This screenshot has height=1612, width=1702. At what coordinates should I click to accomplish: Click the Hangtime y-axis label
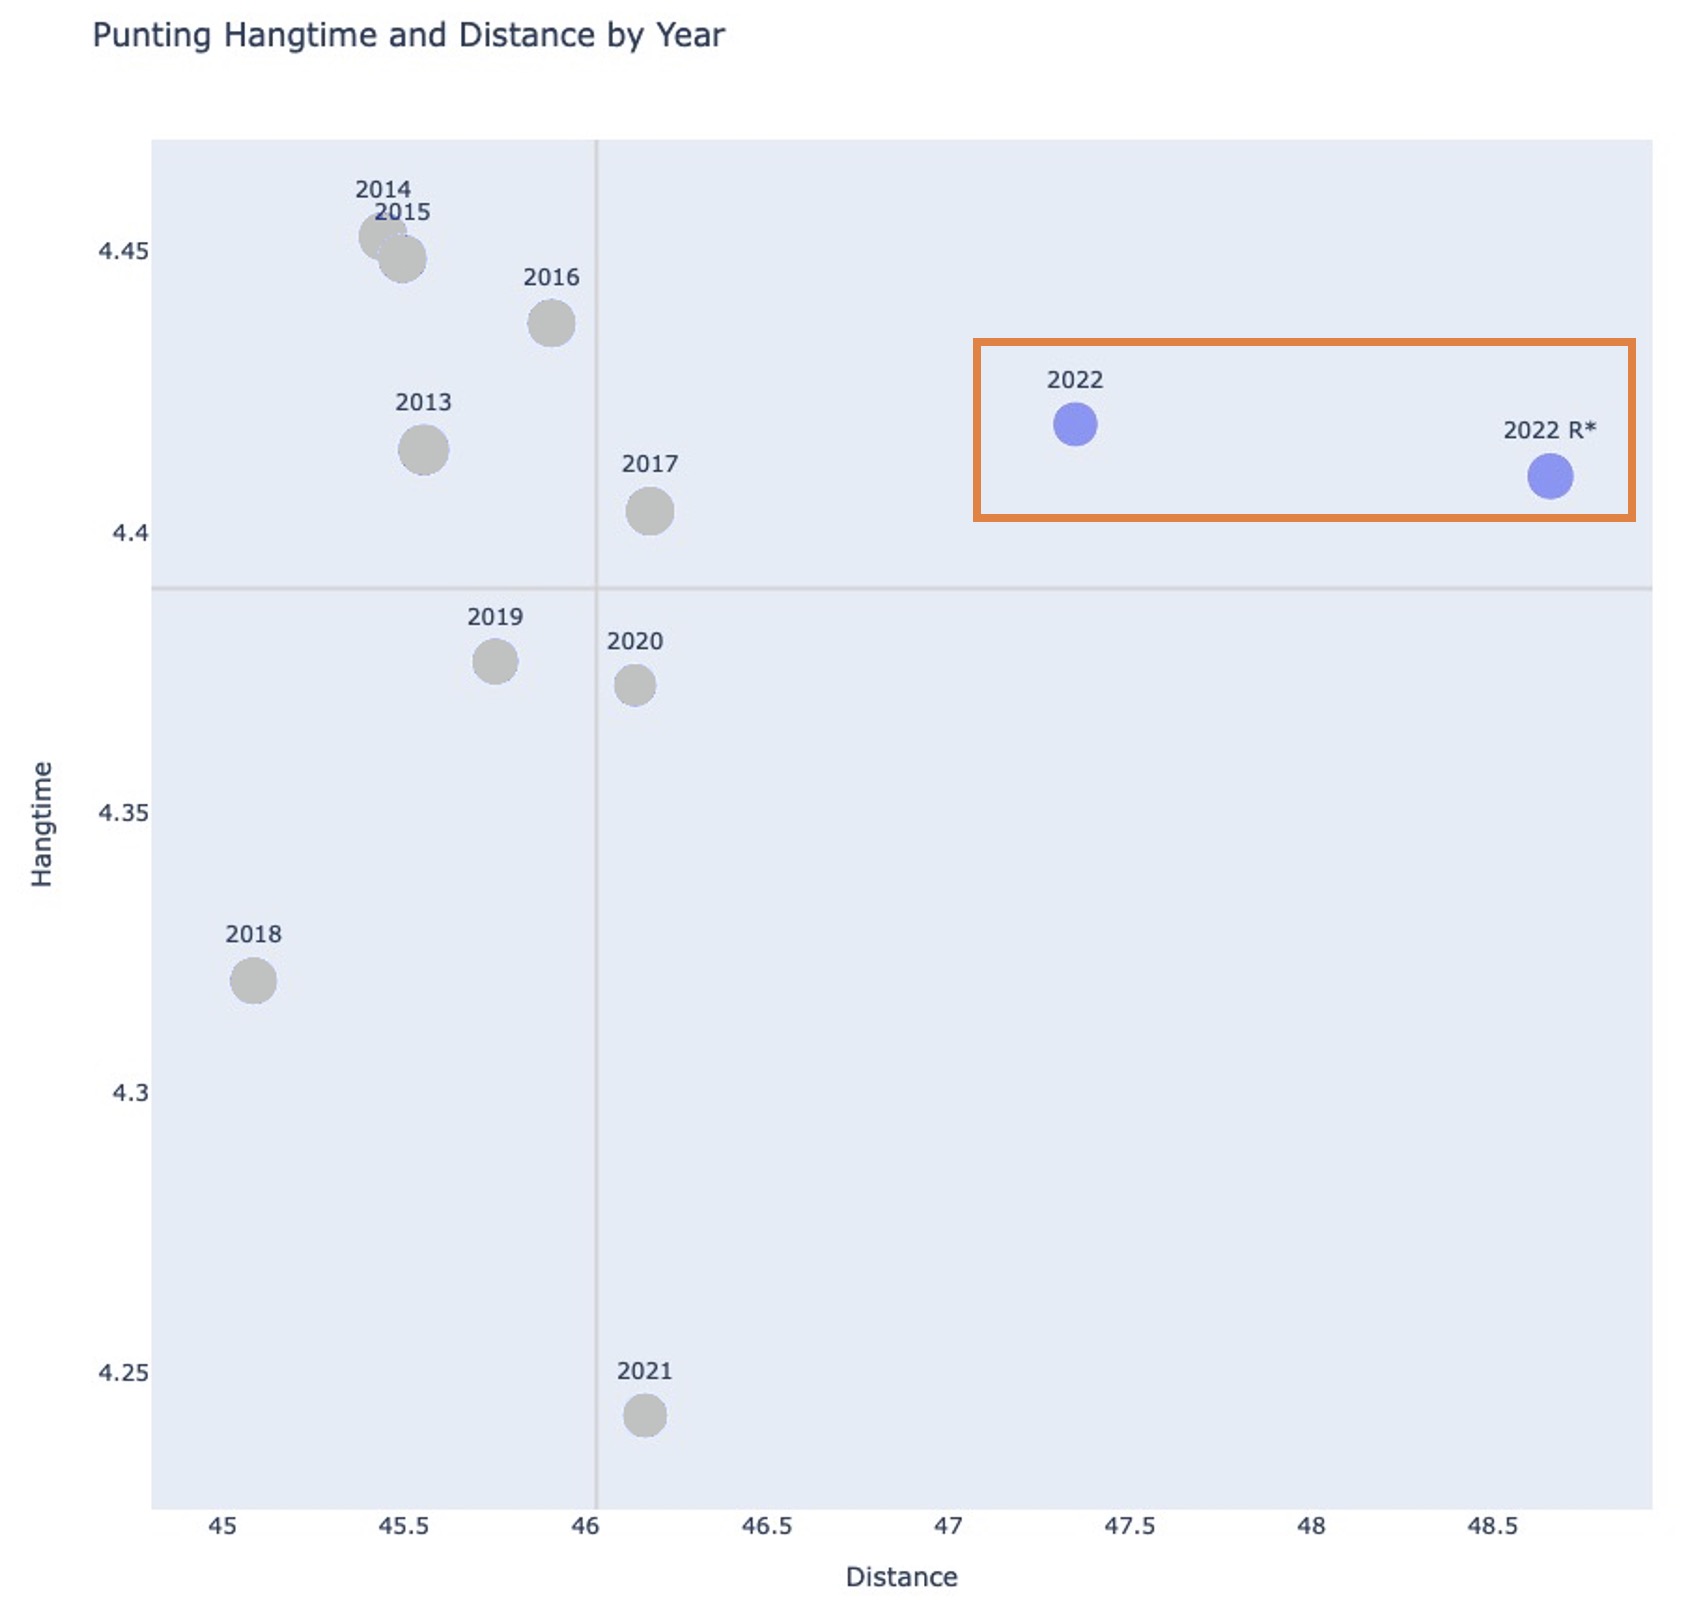tap(41, 824)
